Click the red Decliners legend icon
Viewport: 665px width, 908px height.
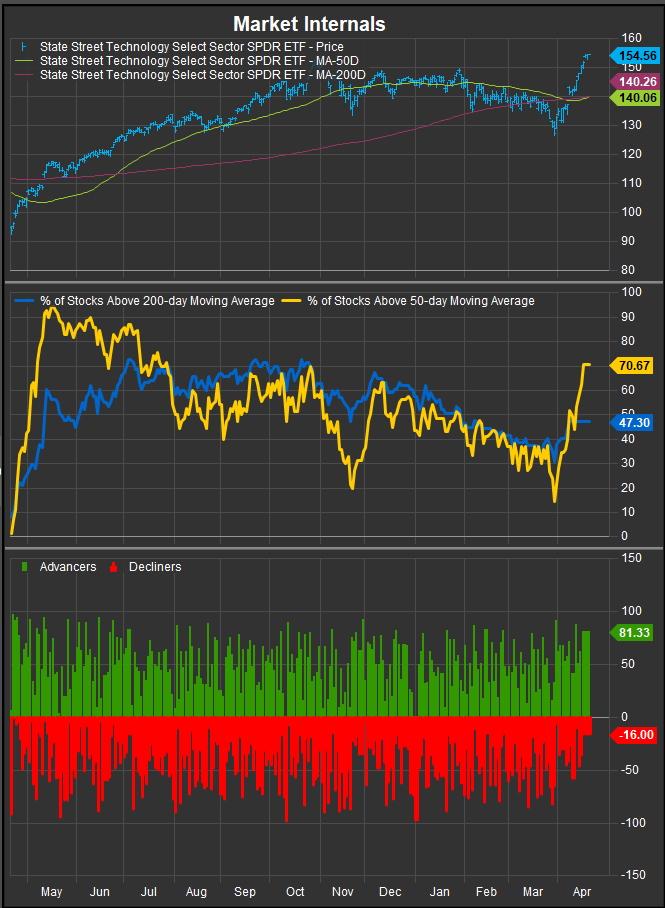pyautogui.click(x=112, y=567)
